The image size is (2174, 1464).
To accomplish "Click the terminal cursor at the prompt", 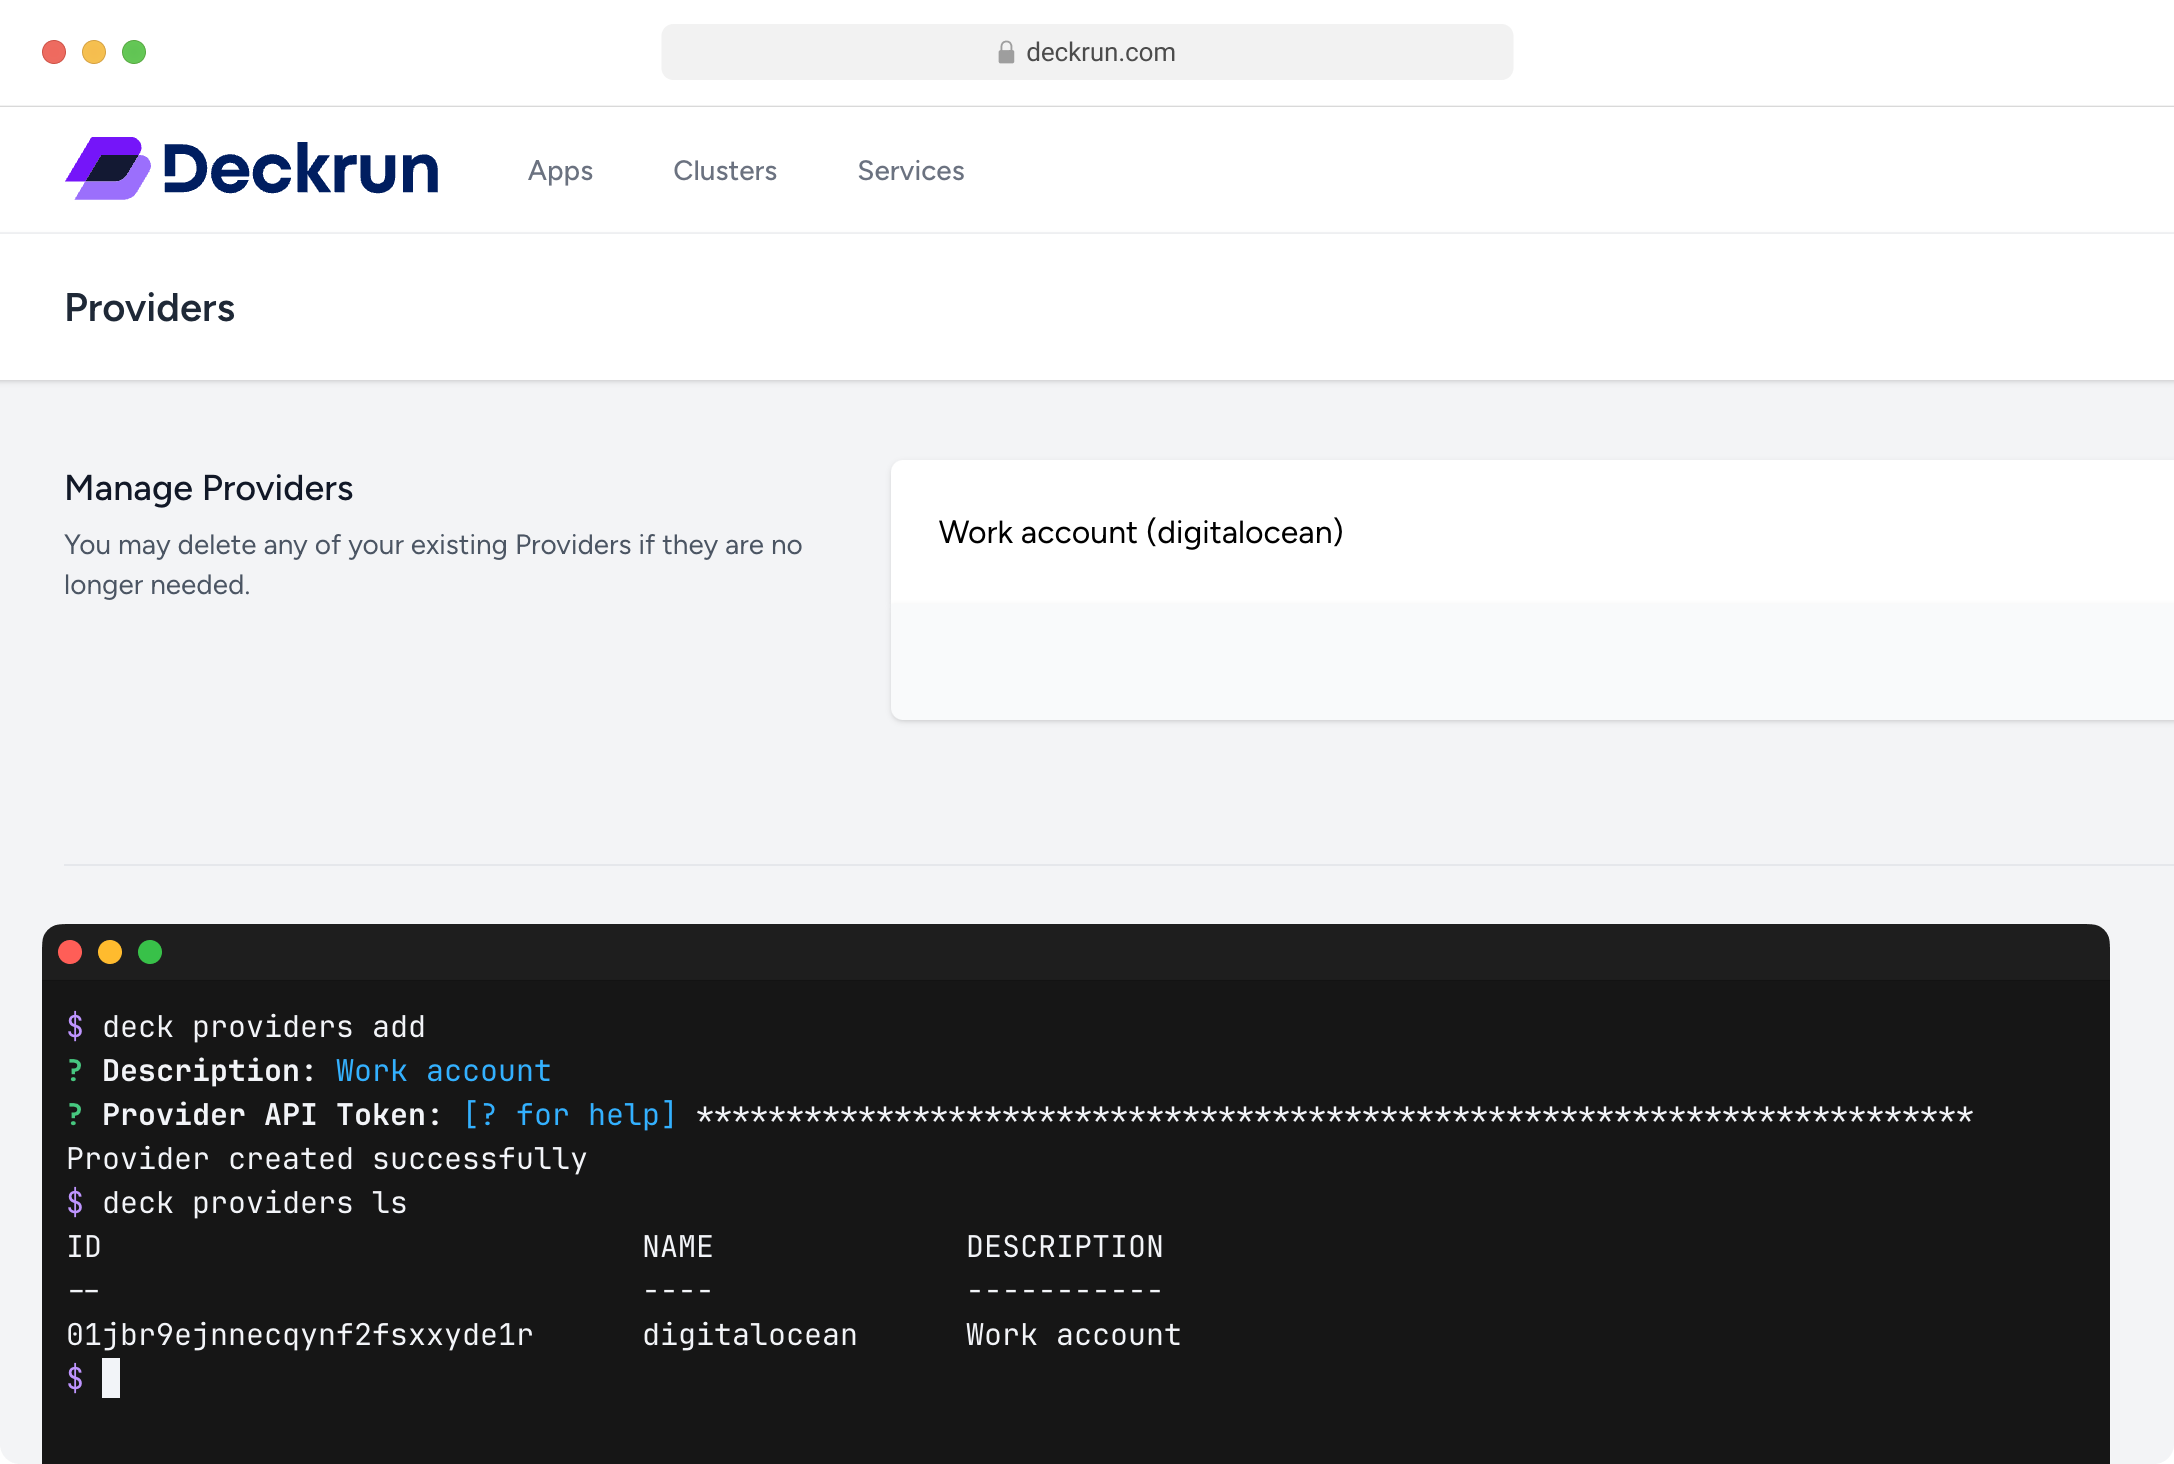I will tap(113, 1378).
